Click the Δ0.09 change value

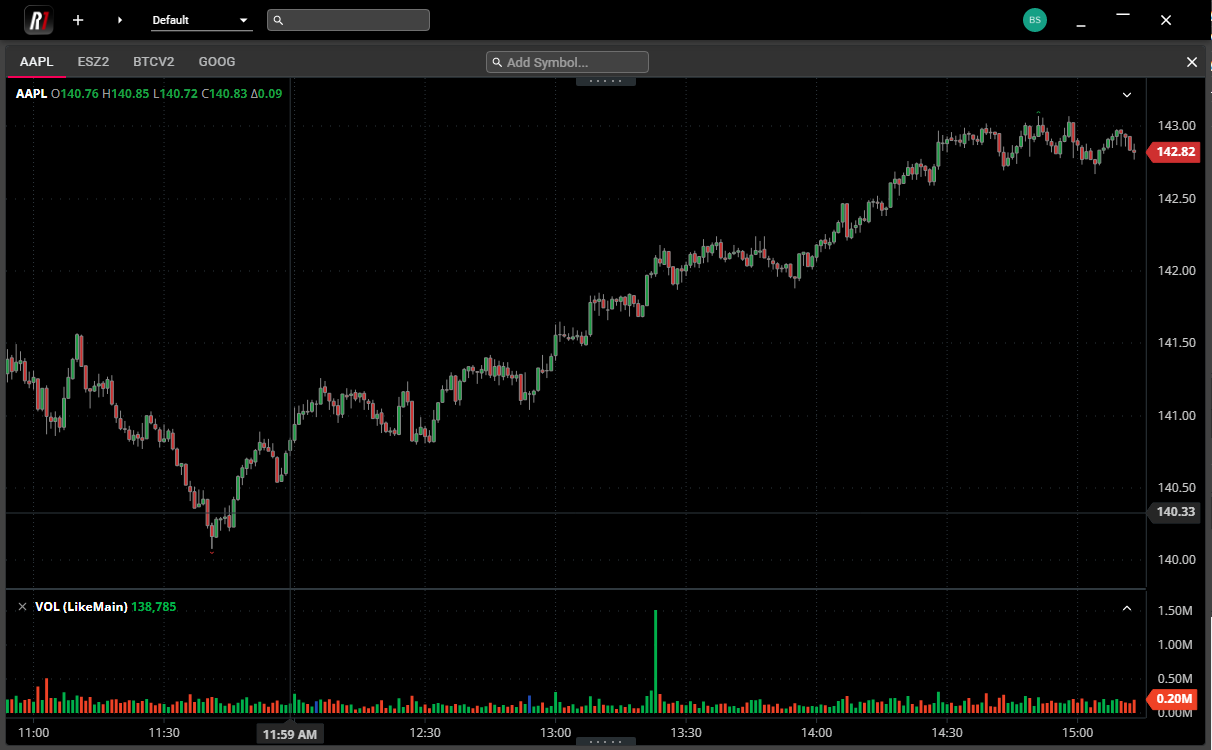pos(266,94)
